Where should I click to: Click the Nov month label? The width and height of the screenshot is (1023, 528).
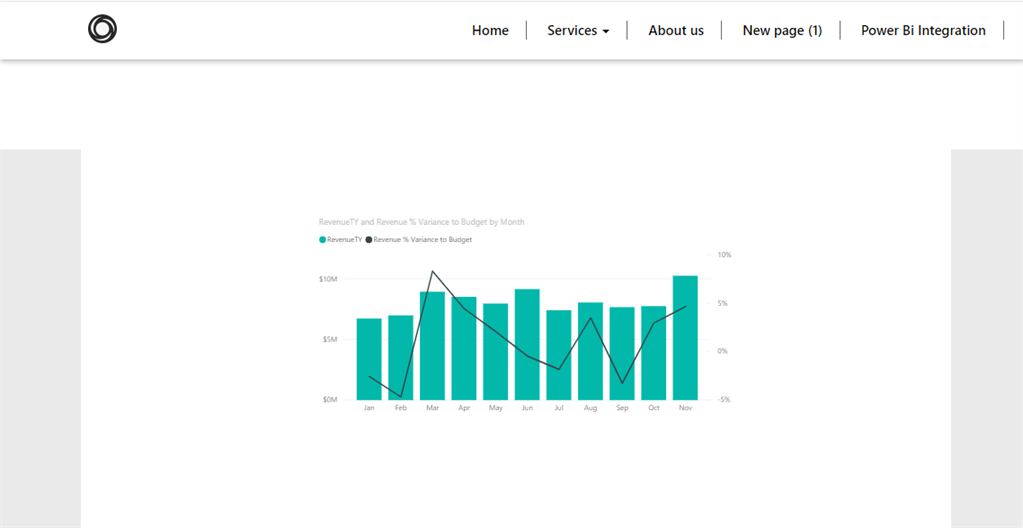[x=685, y=408]
